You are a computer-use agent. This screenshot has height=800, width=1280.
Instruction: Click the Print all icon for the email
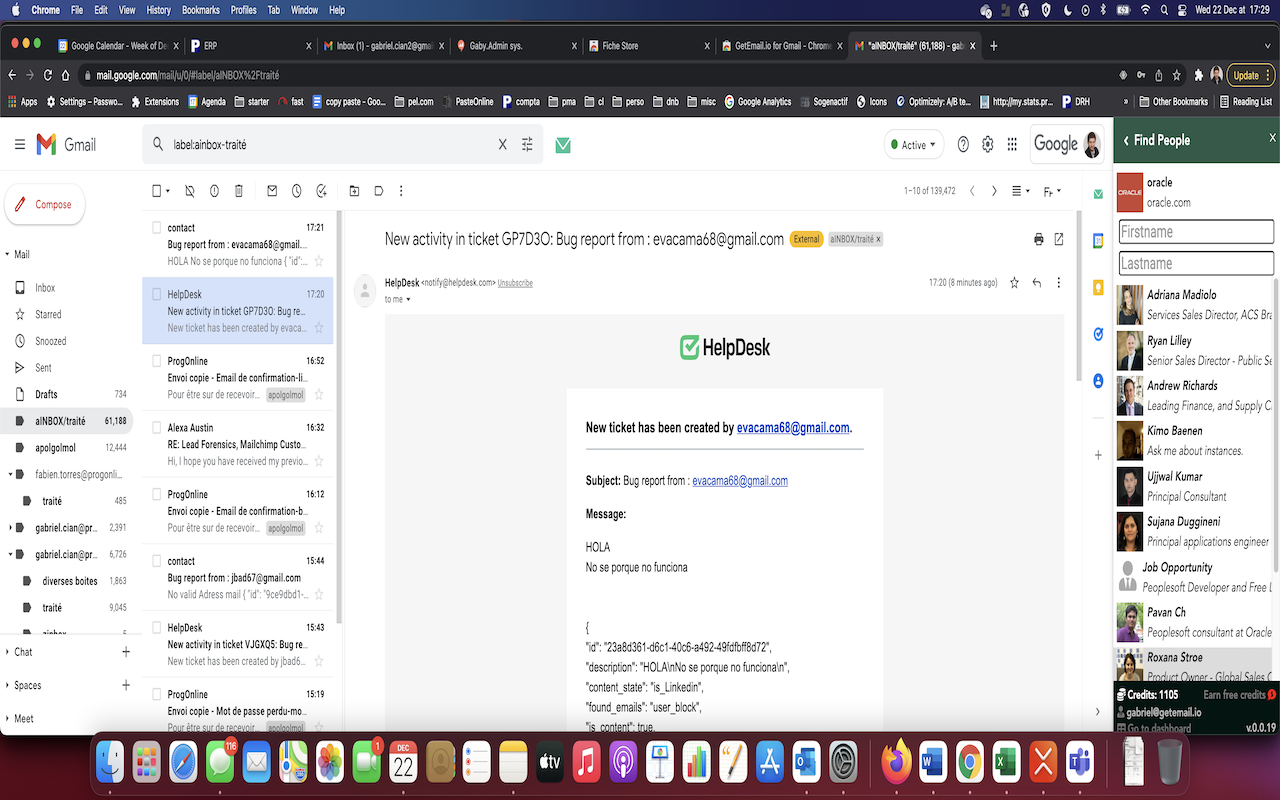click(x=1039, y=239)
